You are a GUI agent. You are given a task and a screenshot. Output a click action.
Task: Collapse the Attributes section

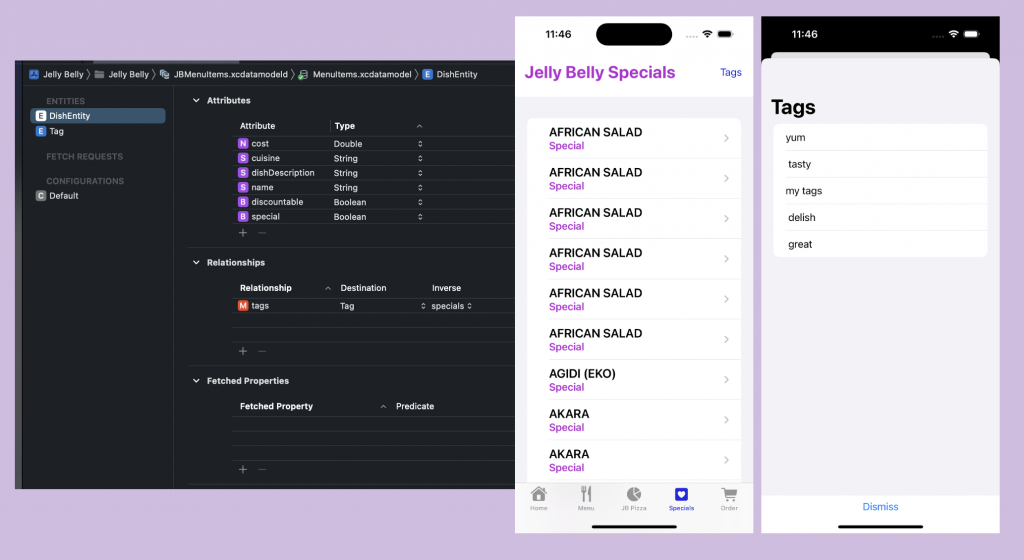coord(196,101)
